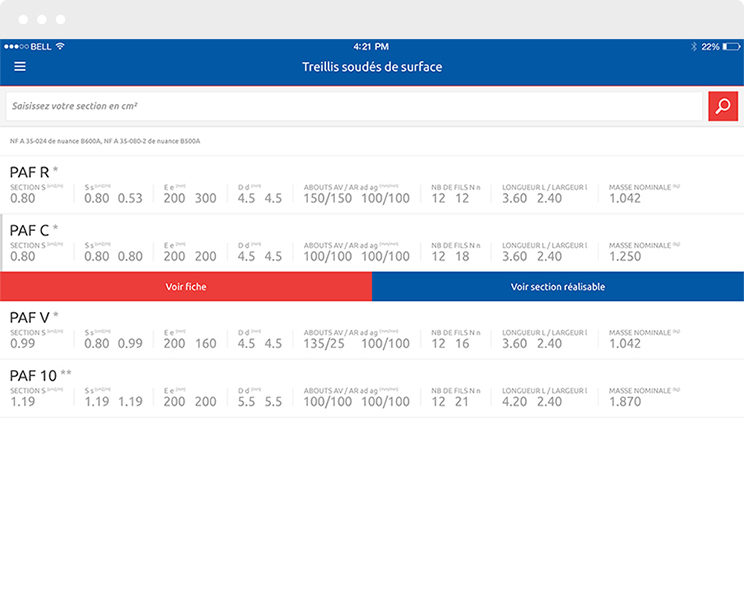
Task: Click Voir fiche button
Action: point(186,286)
